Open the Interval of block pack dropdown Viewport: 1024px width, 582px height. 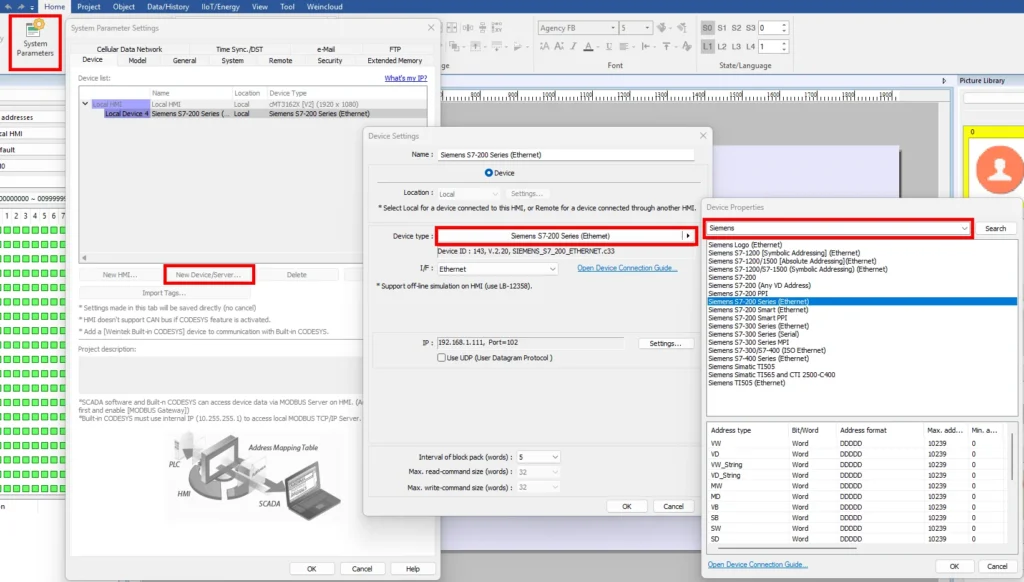click(554, 457)
